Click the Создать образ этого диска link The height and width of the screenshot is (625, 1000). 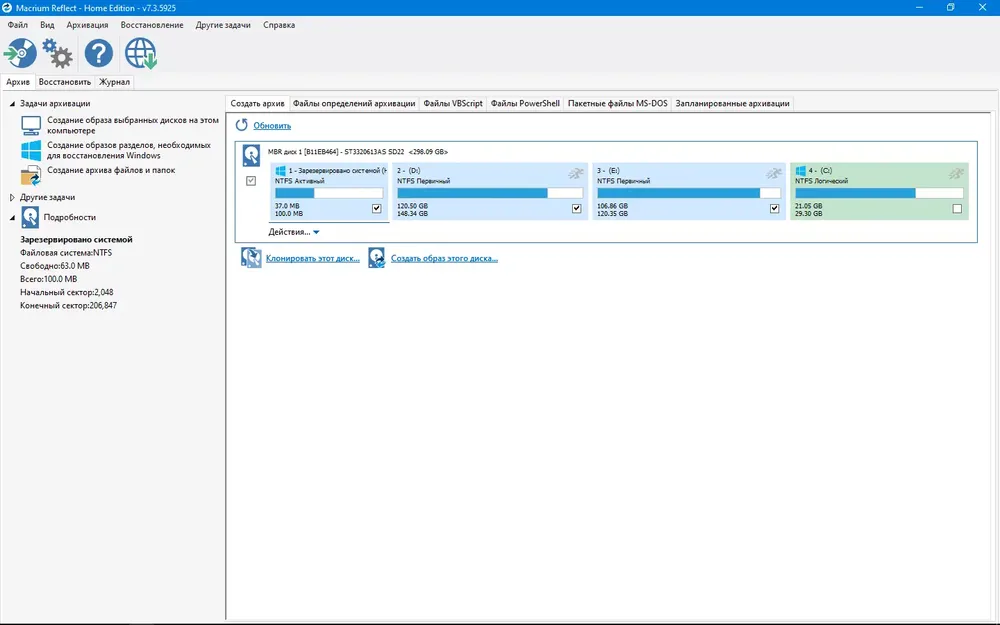coord(444,258)
